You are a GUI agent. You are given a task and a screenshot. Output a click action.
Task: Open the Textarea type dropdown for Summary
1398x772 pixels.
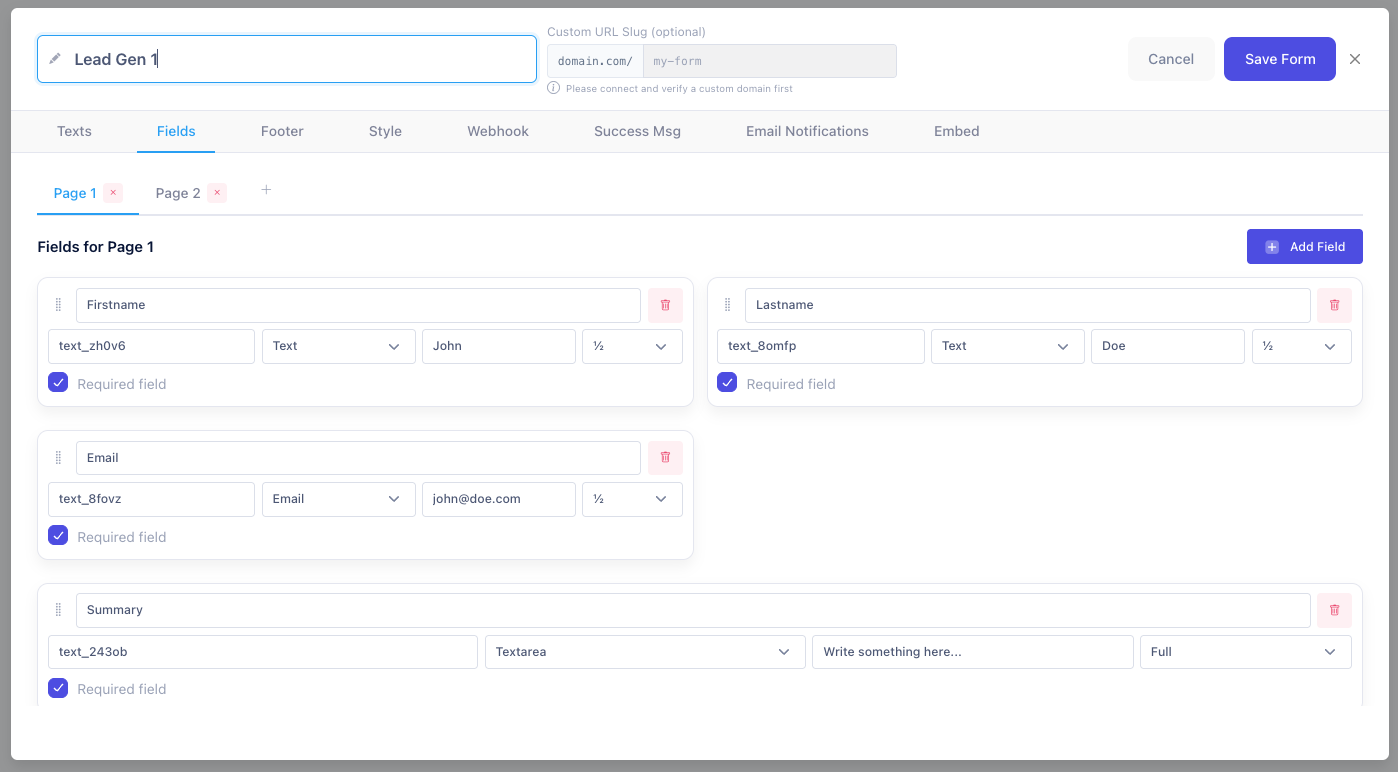coord(645,651)
